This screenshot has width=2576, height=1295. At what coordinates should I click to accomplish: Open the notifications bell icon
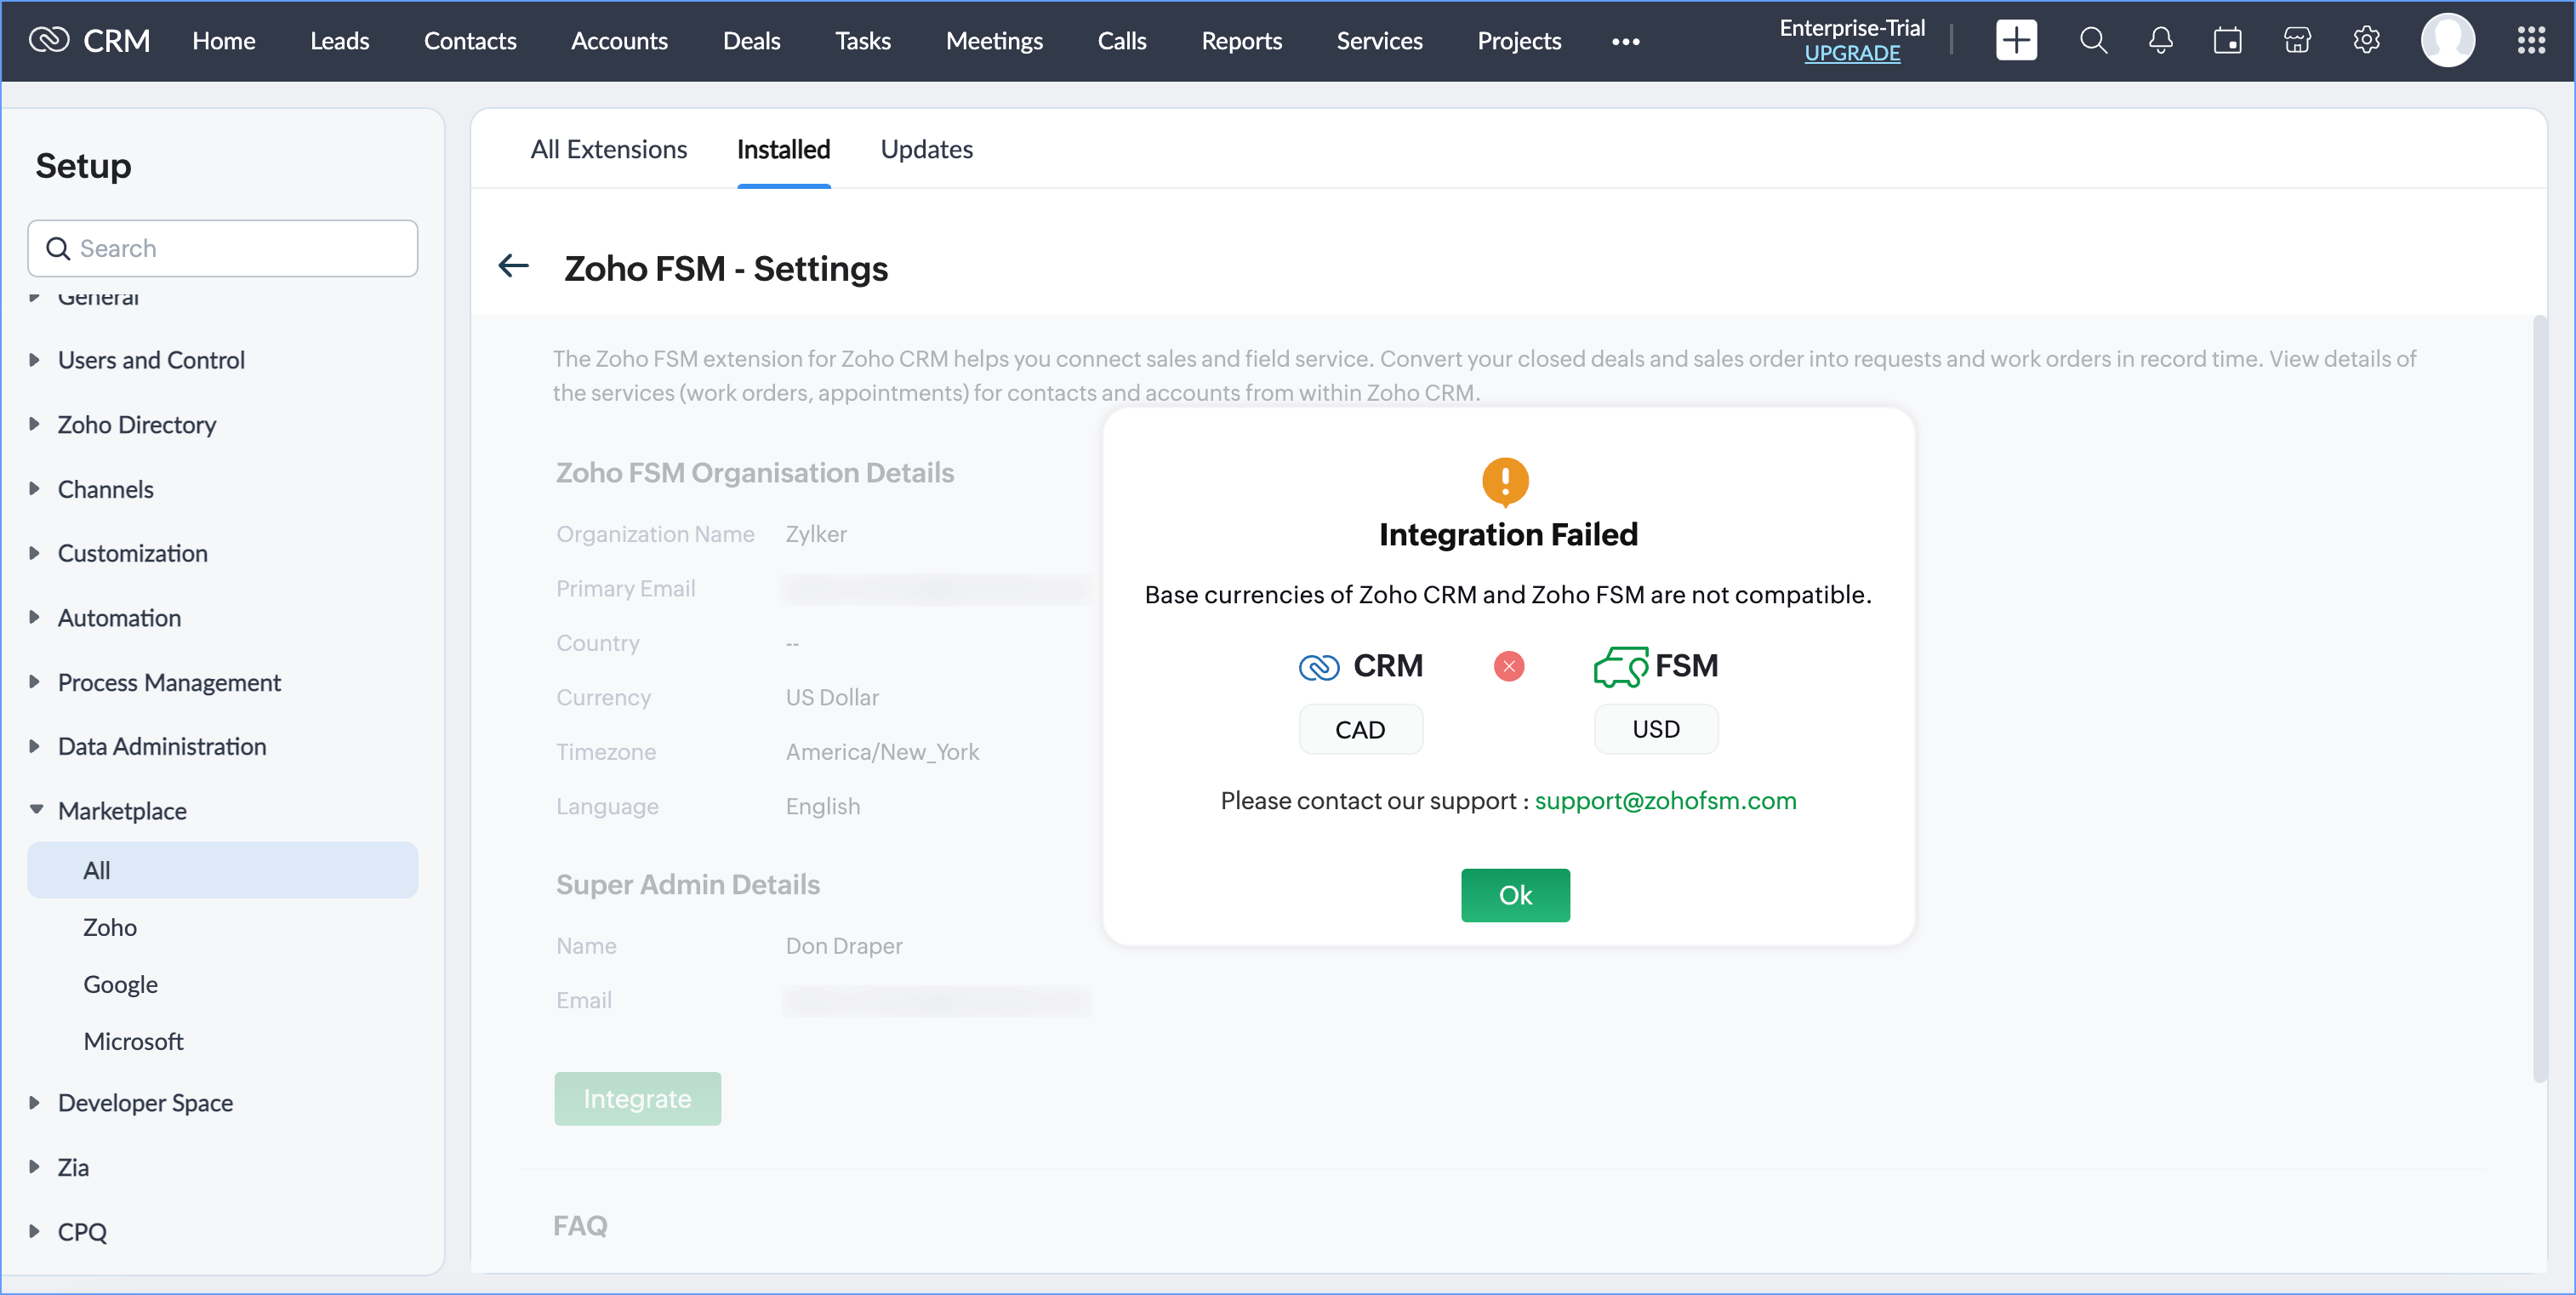point(2160,41)
